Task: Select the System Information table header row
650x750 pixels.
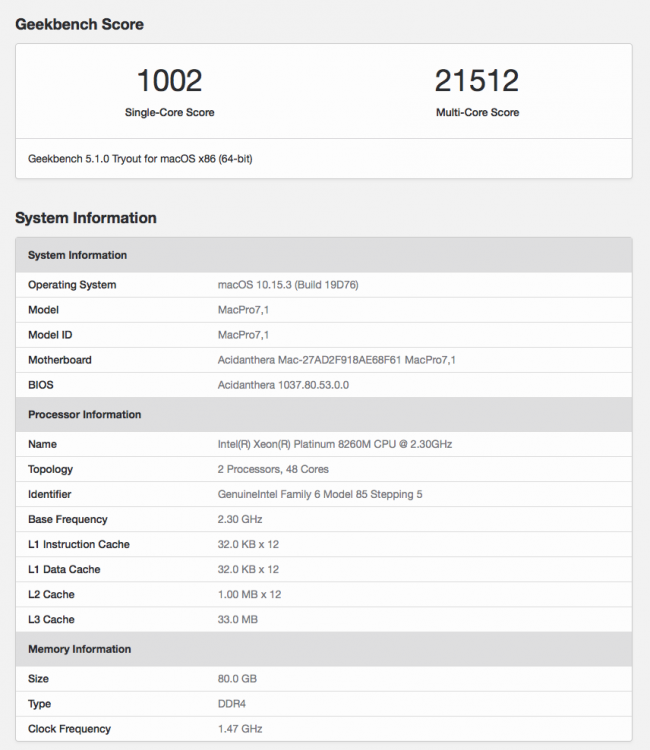Action: click(x=324, y=255)
